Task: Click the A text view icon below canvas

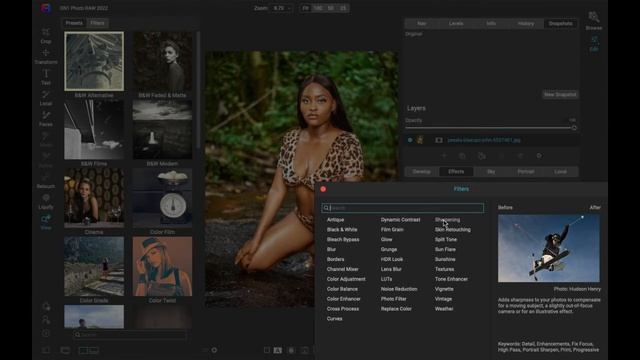Action: pyautogui.click(x=278, y=350)
